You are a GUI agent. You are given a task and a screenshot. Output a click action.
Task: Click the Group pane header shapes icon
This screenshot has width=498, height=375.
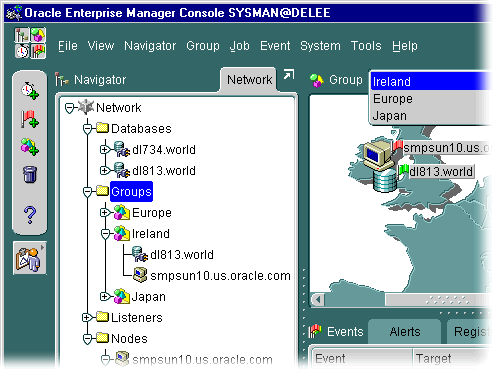click(317, 80)
